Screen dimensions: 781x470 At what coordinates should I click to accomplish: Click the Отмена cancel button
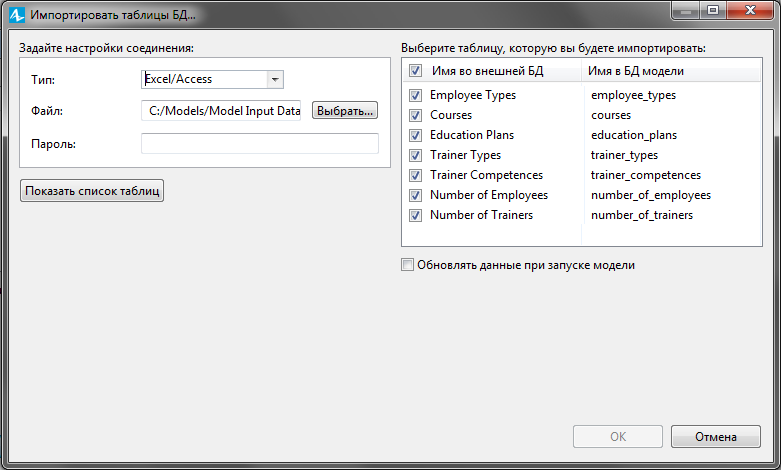pyautogui.click(x=716, y=437)
